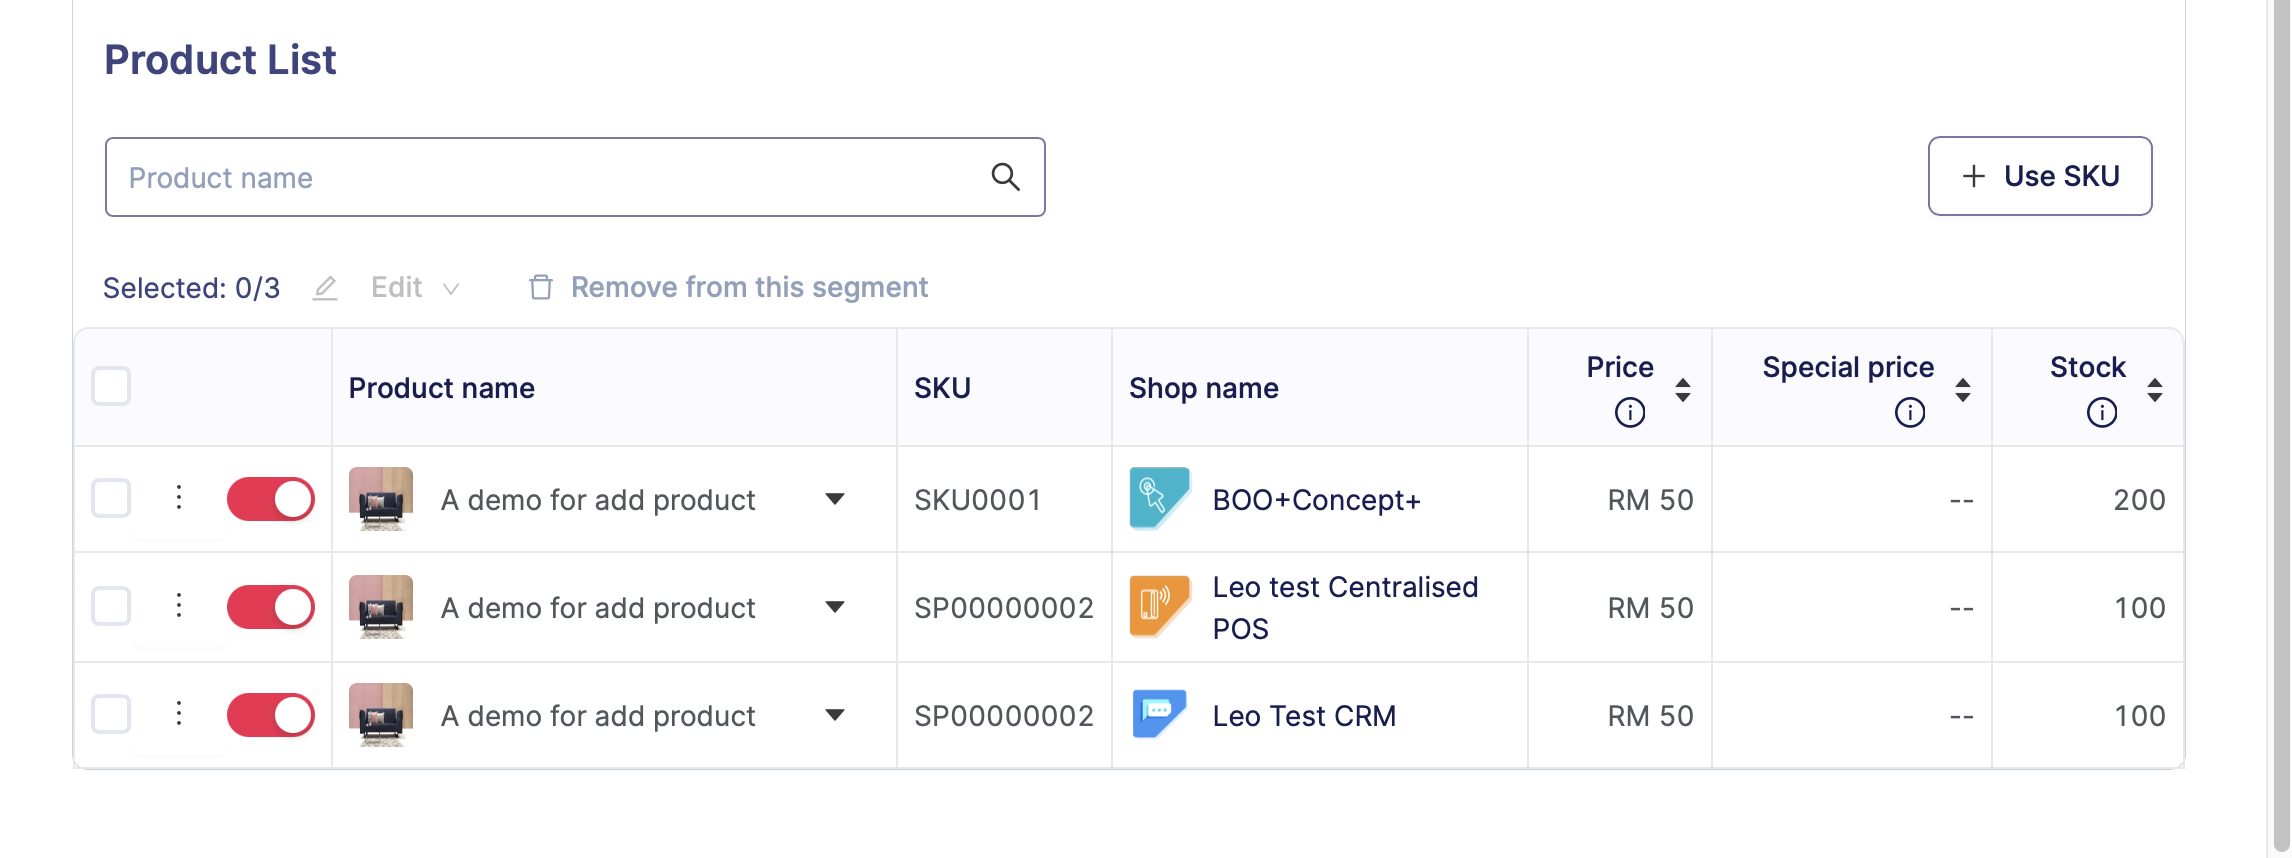Open the Edit dropdown menu
Viewport: 2292px width, 858px height.
point(413,288)
